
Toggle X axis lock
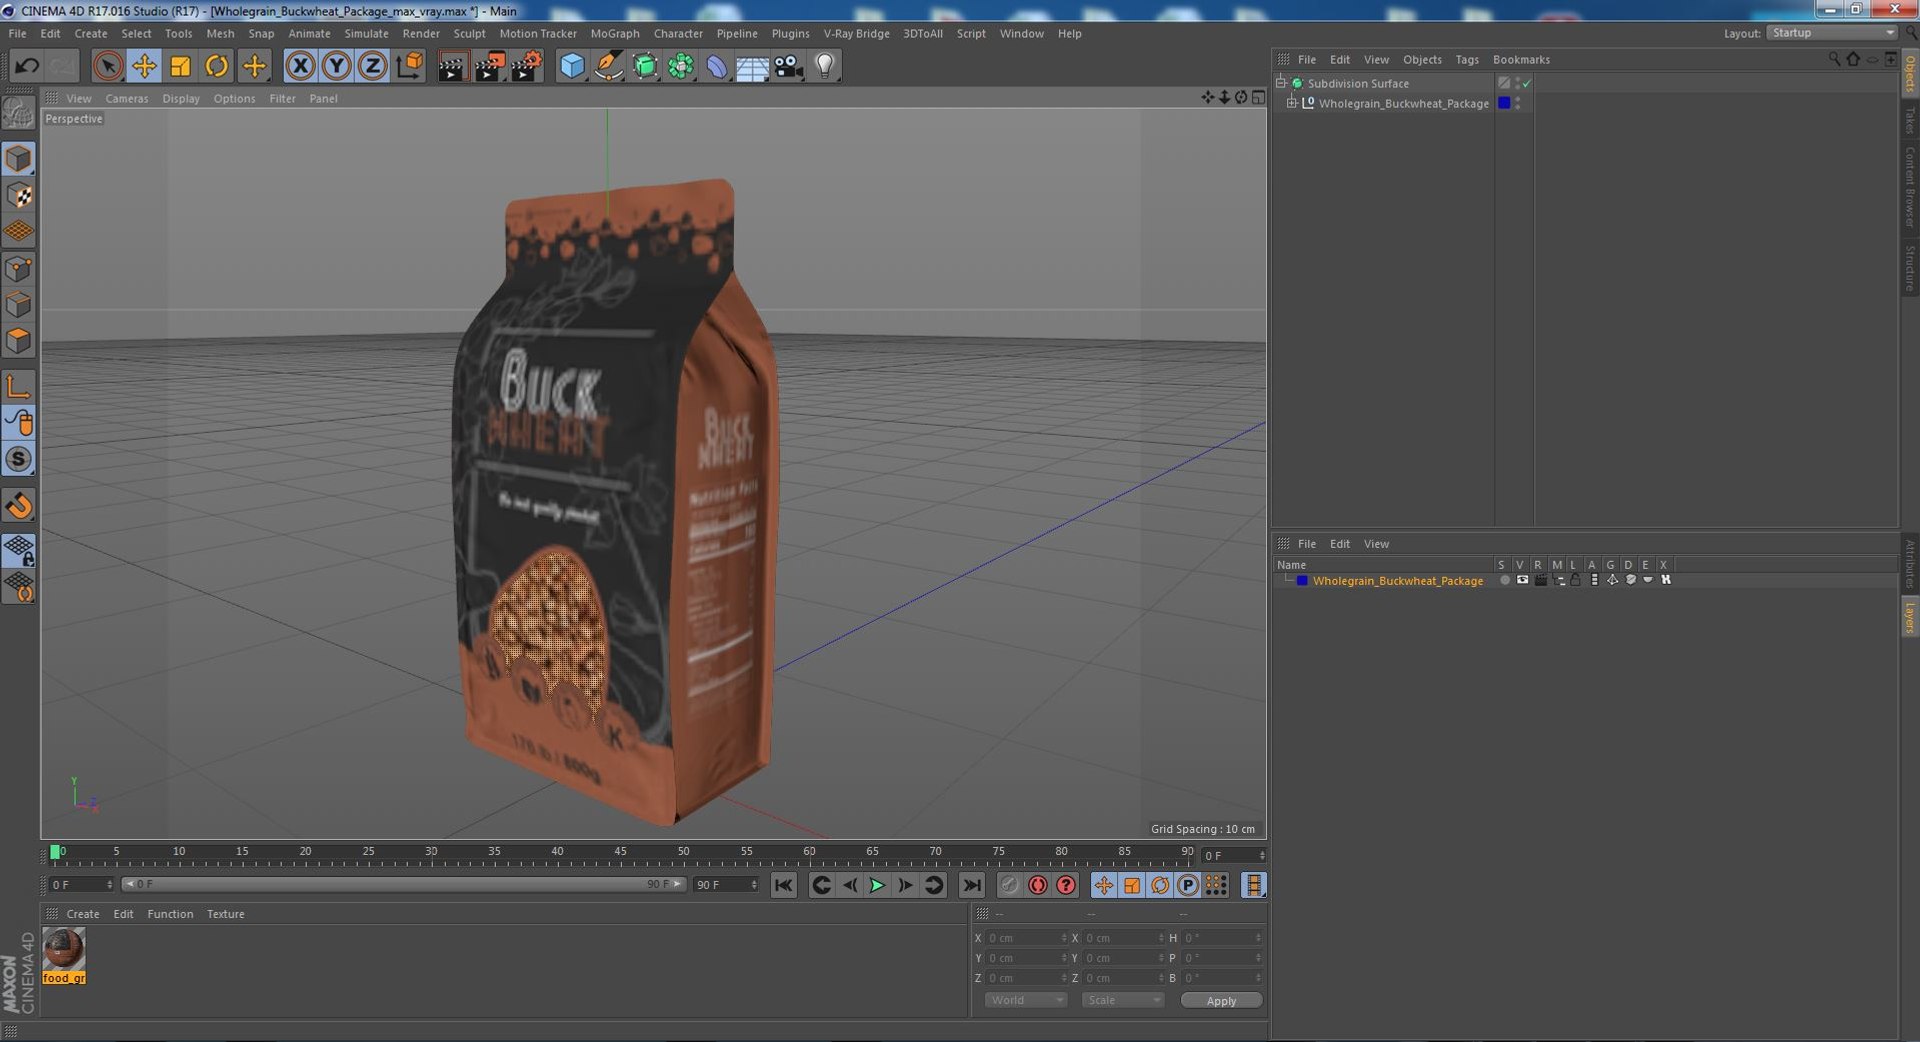click(x=300, y=66)
